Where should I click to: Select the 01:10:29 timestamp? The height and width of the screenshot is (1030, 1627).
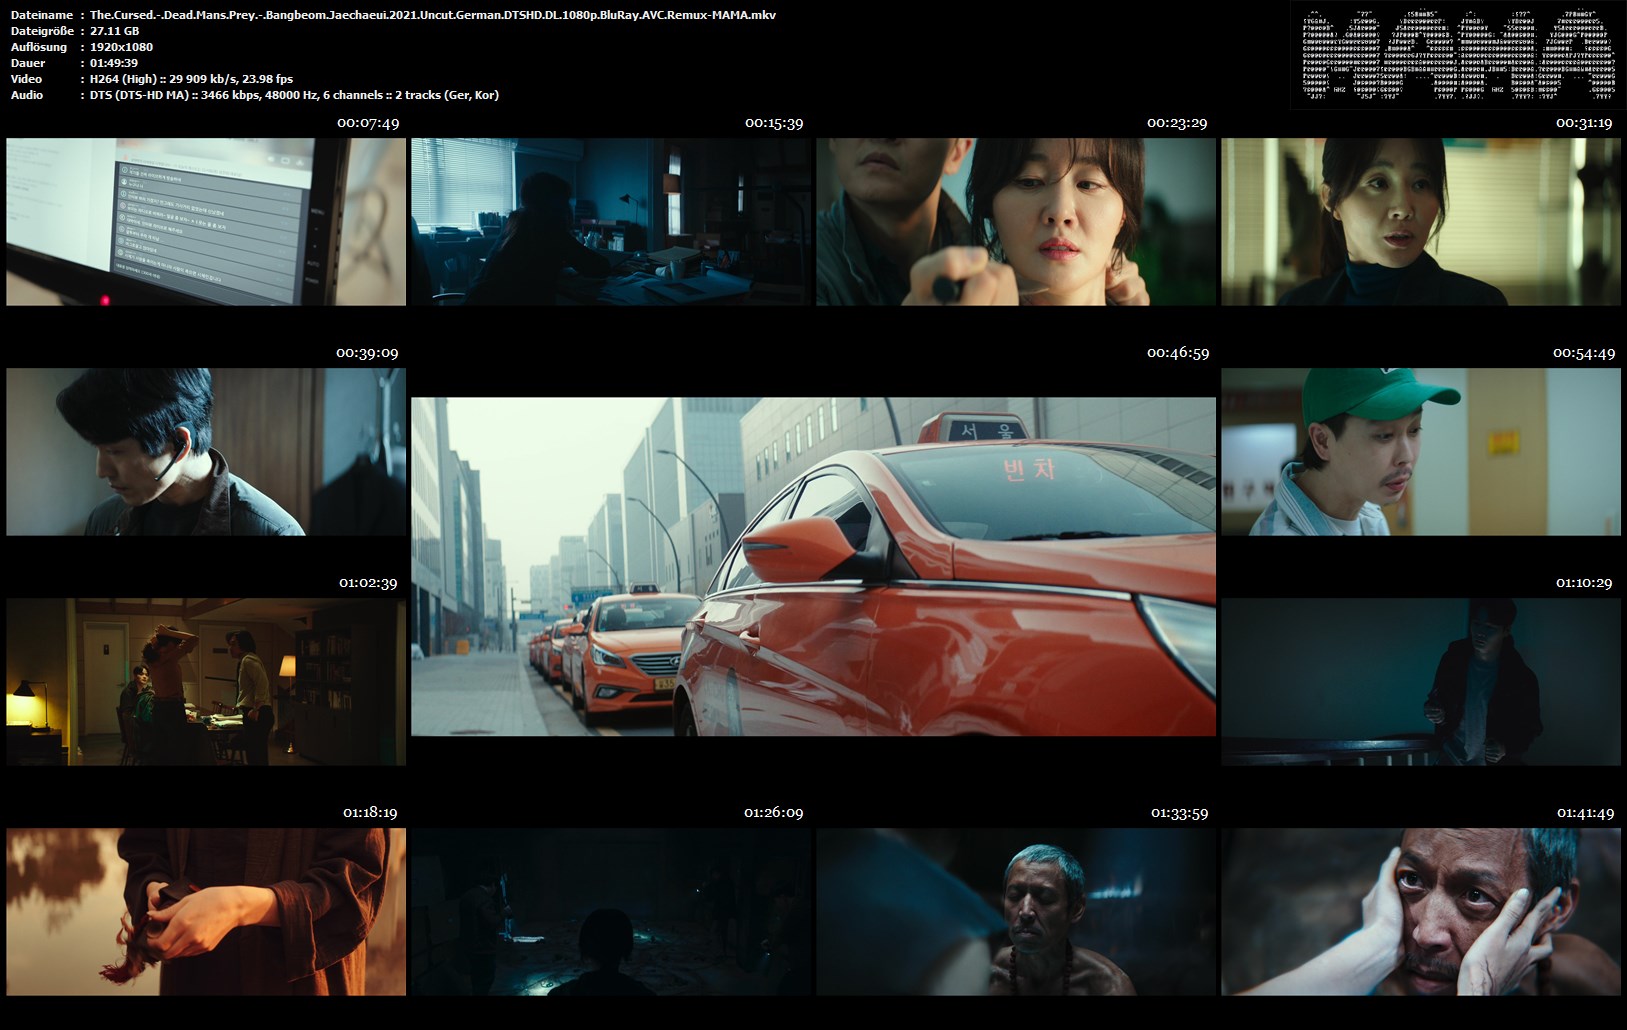click(x=1584, y=583)
